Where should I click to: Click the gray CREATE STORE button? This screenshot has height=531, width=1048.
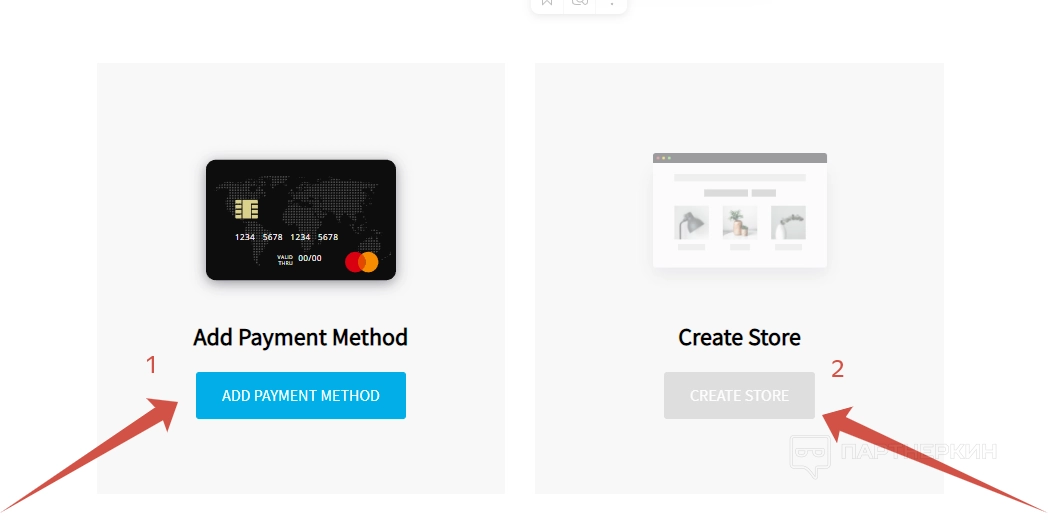pos(739,395)
